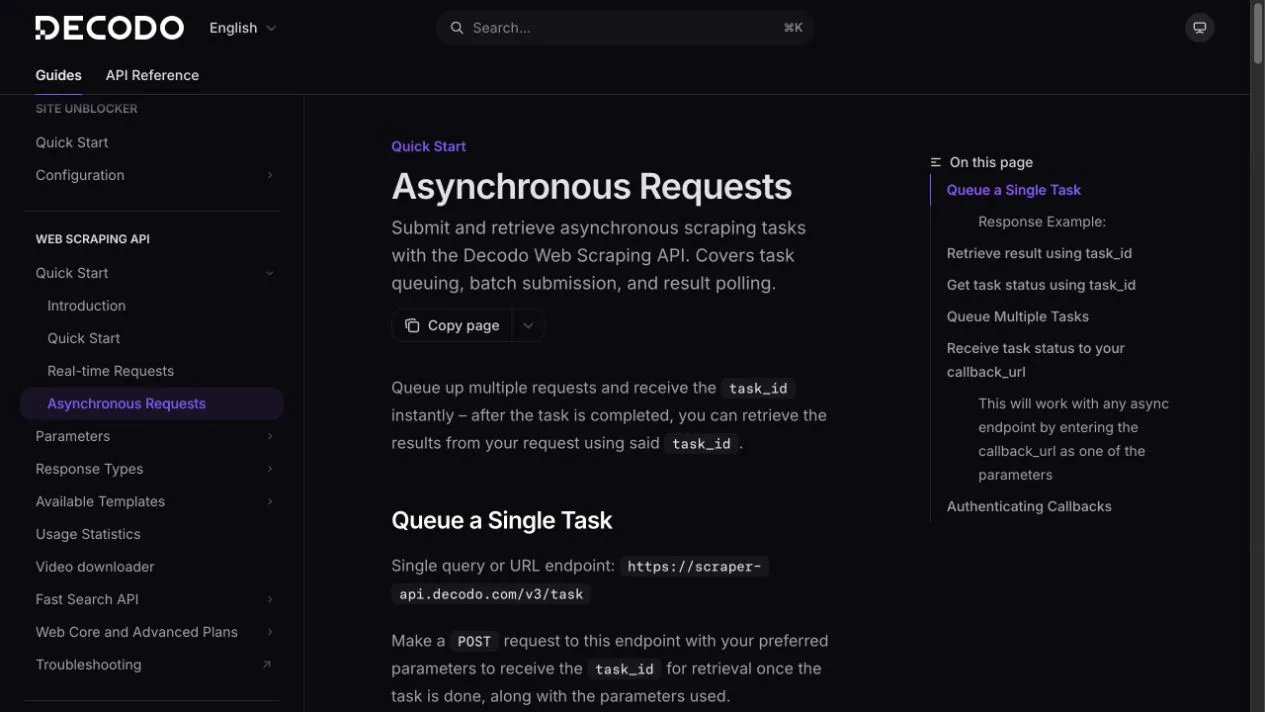Click the Queue a Single Task heading
Viewport: 1265px width, 712px height.
[501, 520]
